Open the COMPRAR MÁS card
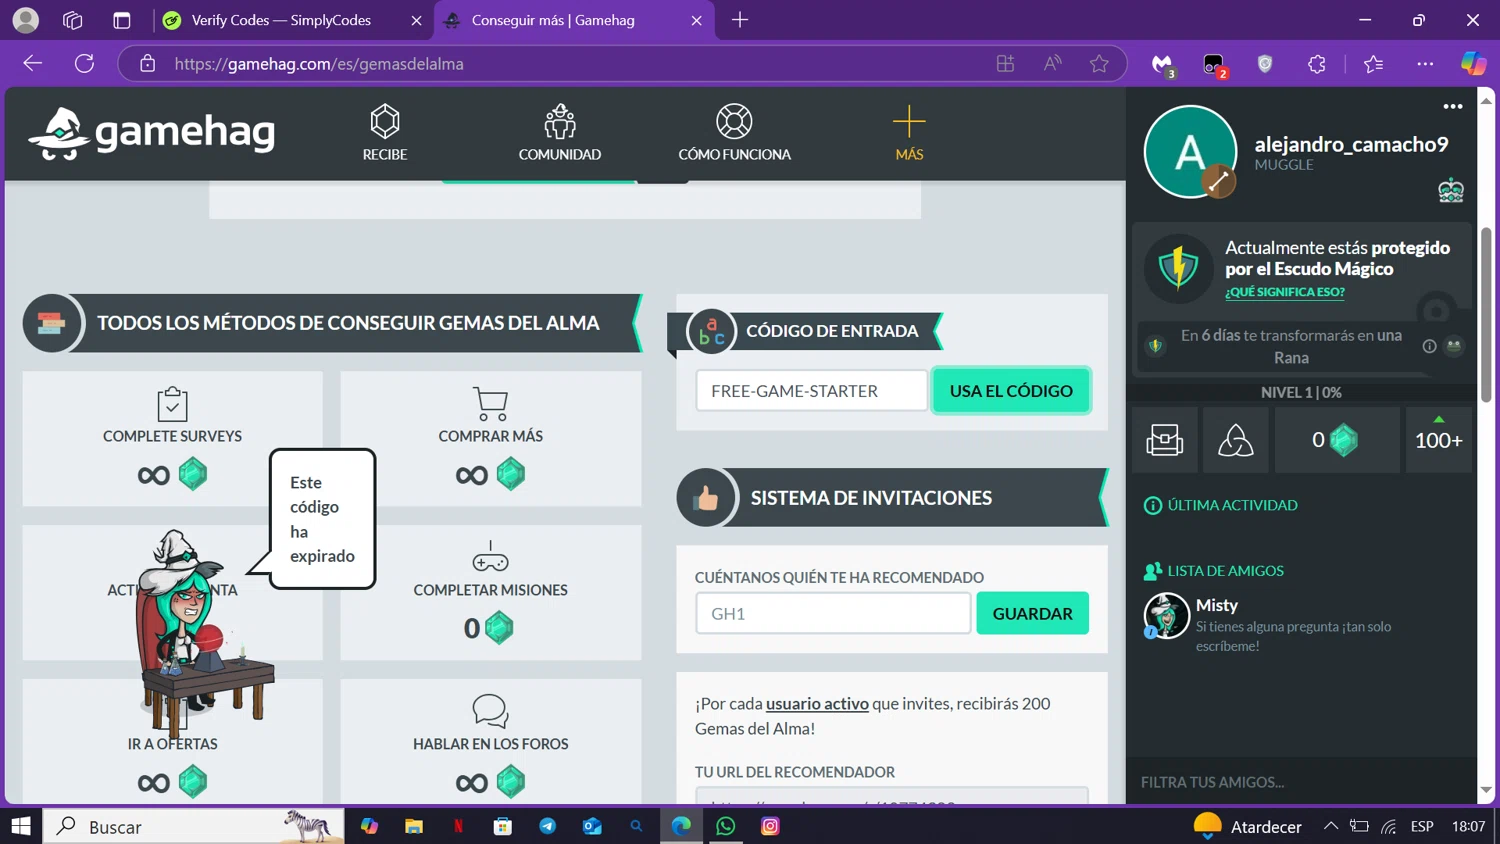This screenshot has width=1500, height=844. [x=490, y=438]
